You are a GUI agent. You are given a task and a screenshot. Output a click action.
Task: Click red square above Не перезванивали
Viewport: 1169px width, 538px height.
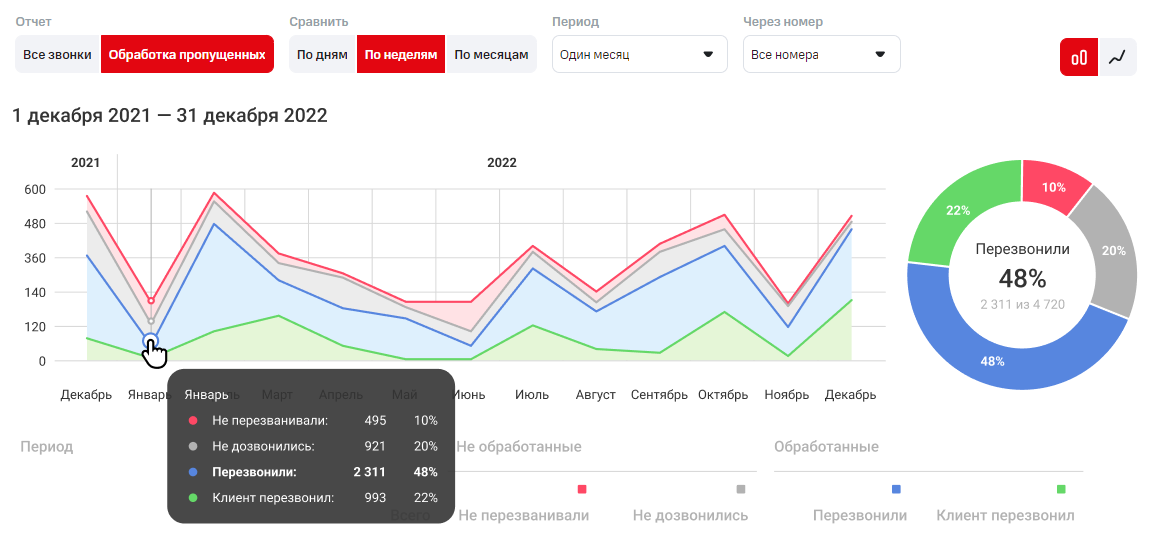(x=581, y=489)
